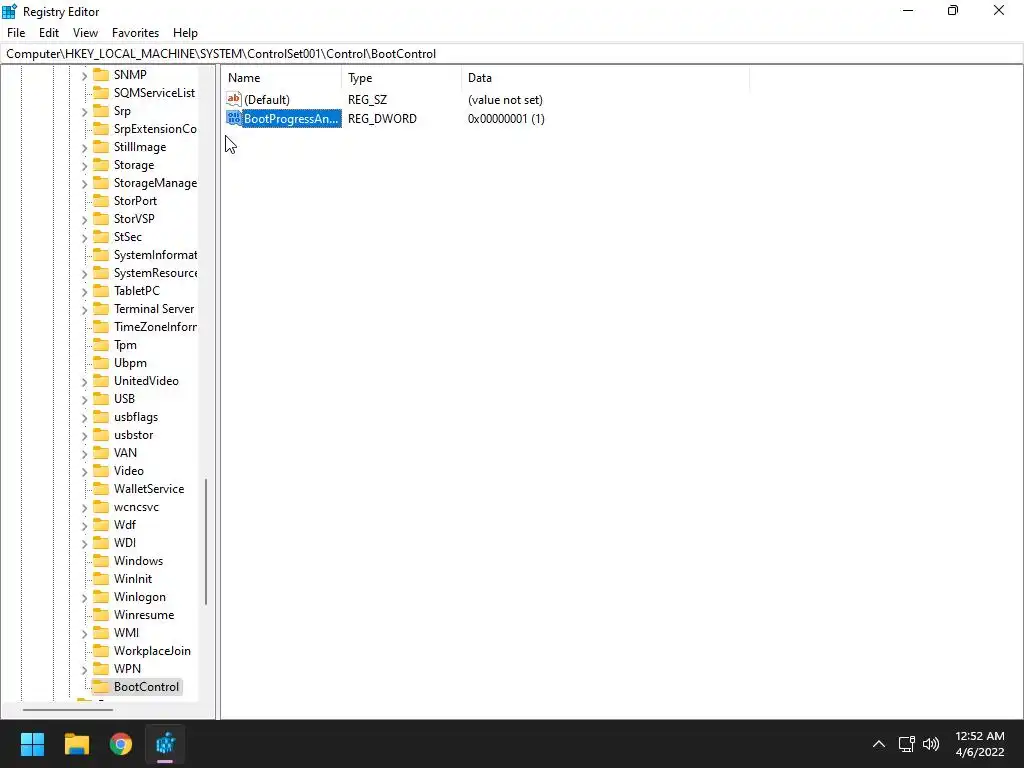Click the 0x00000001 (1) data cell
This screenshot has height=768, width=1024.
tap(506, 119)
